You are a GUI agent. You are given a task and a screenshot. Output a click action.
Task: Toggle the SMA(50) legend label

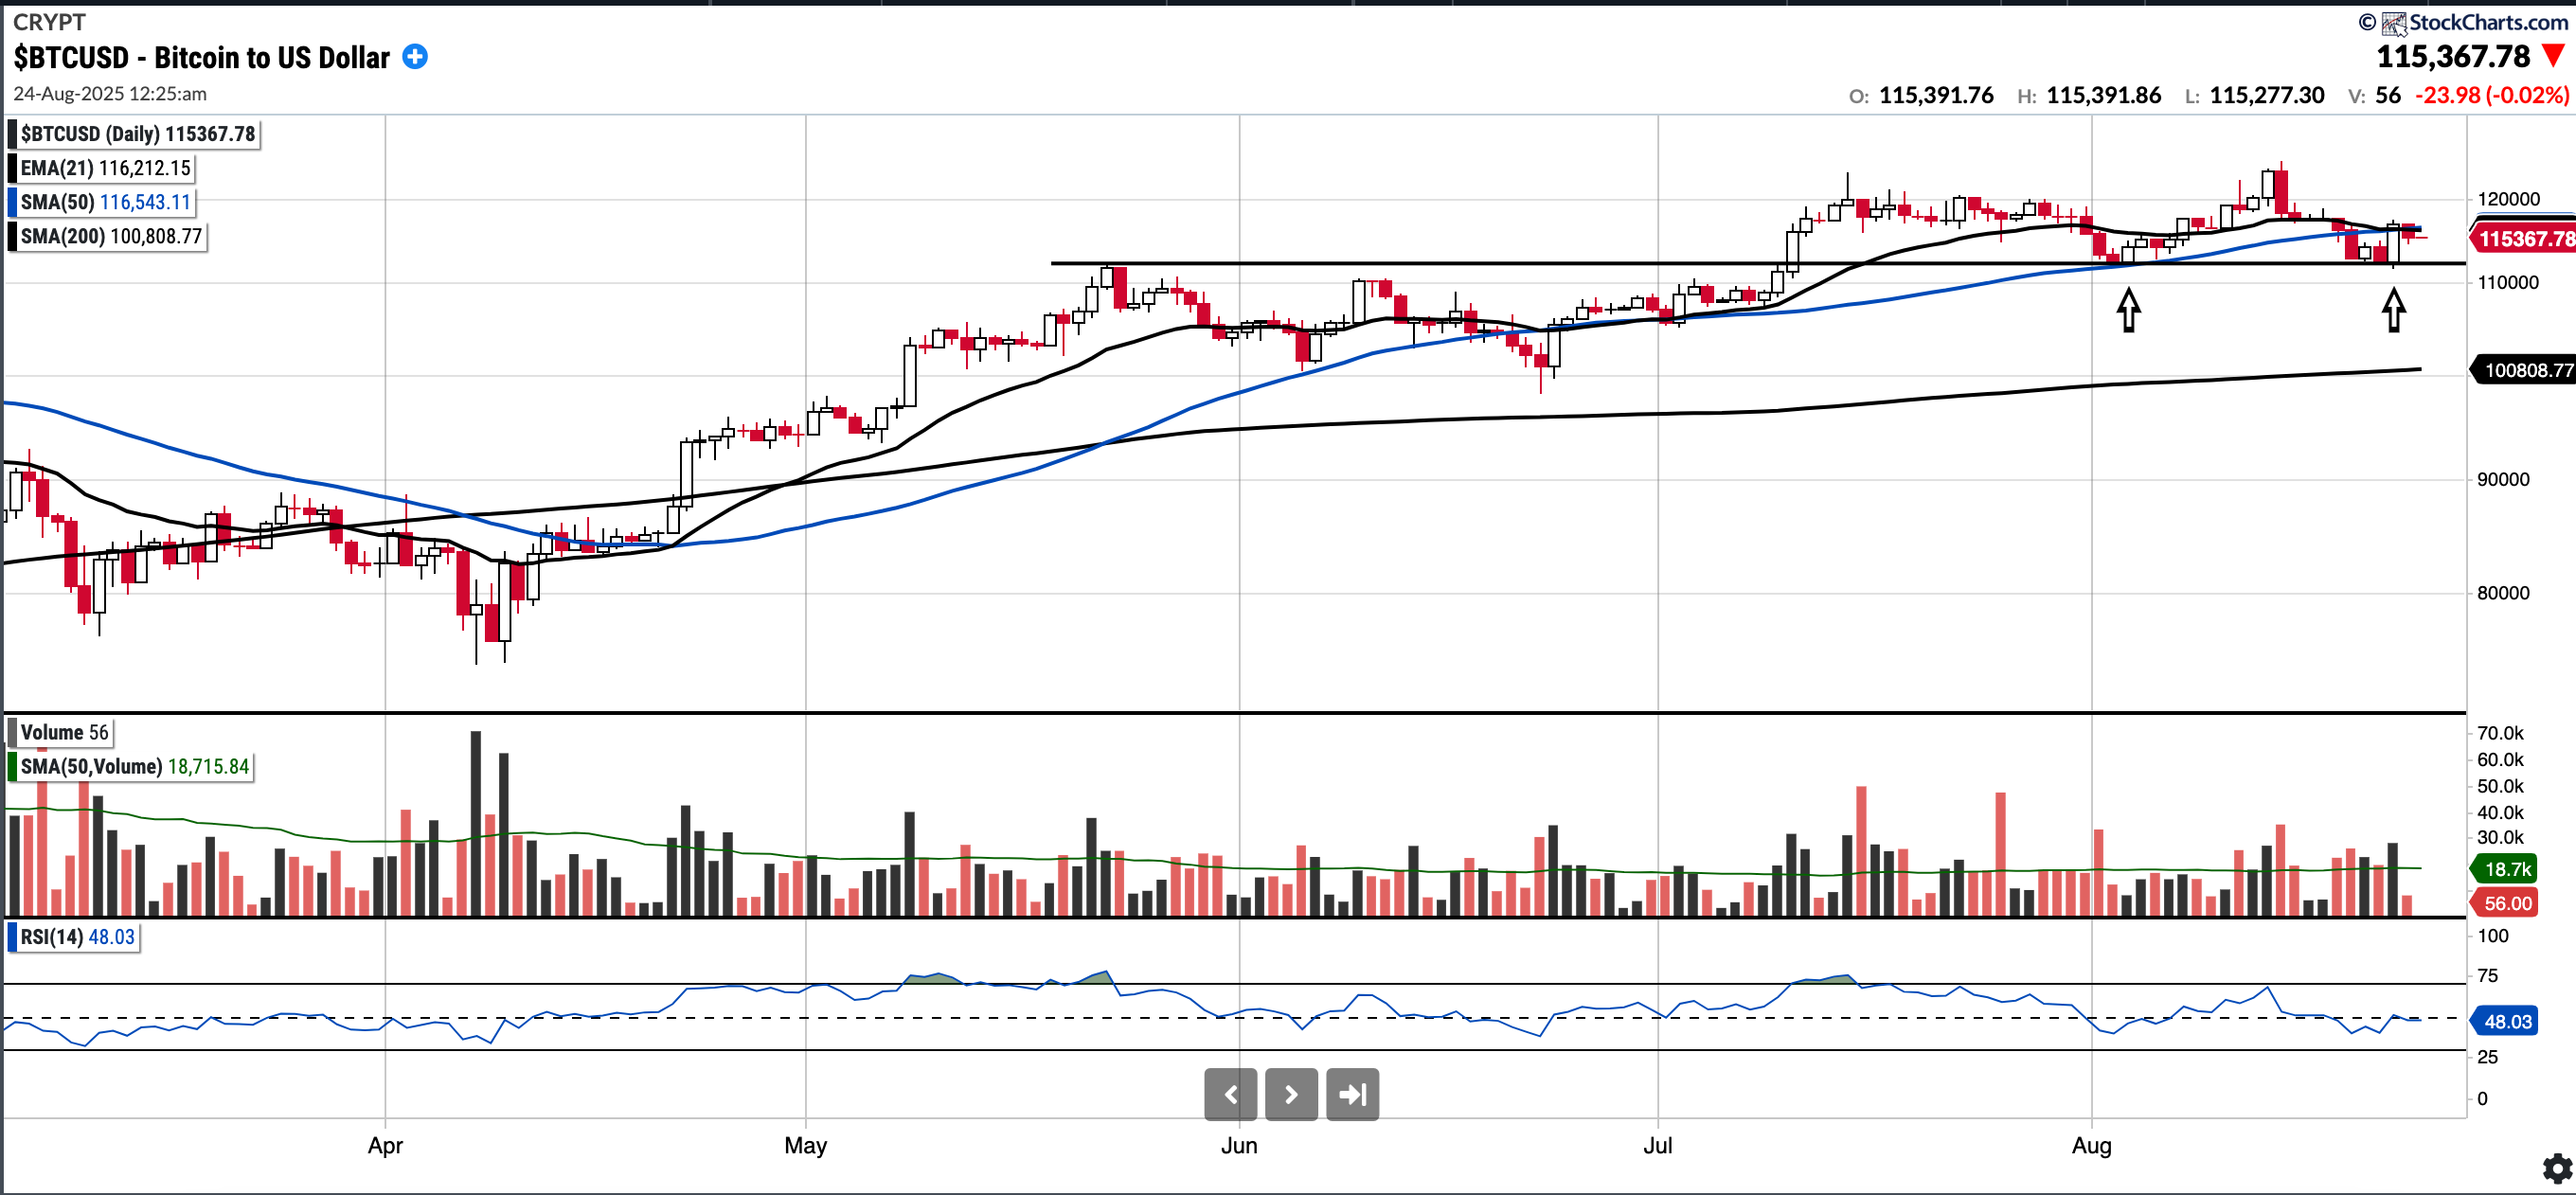[104, 202]
